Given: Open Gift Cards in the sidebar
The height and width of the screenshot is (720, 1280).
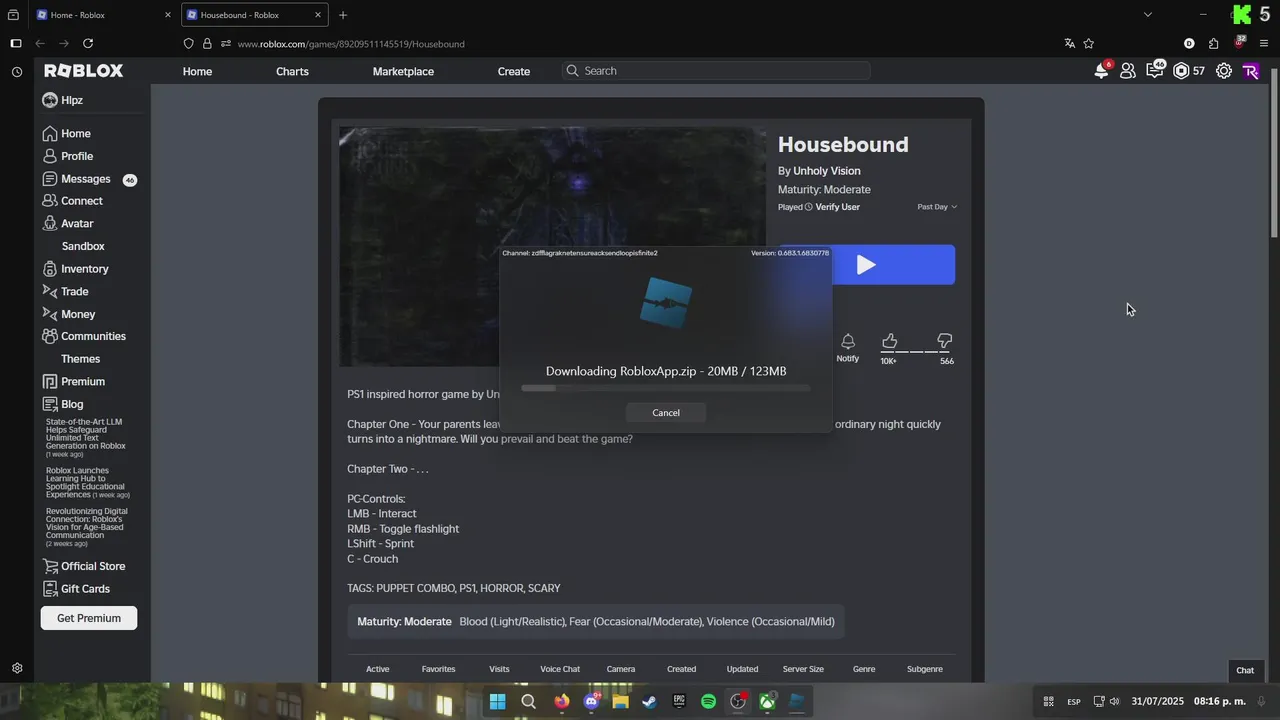Looking at the screenshot, I should (x=85, y=589).
